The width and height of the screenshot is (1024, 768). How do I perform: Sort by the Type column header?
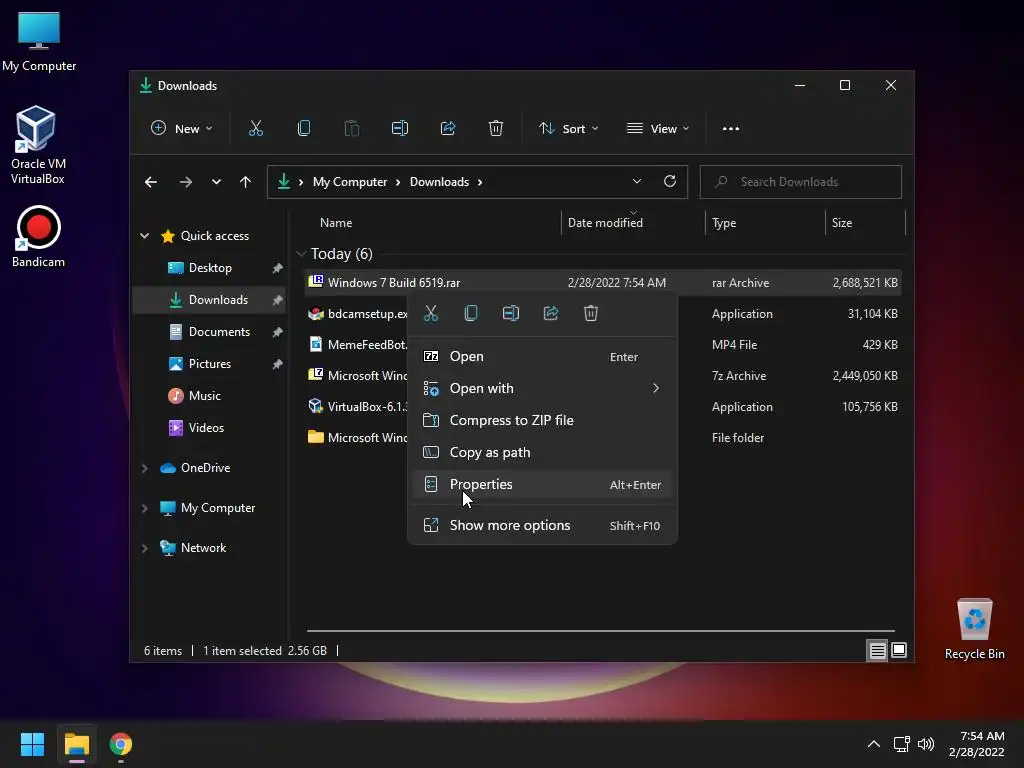click(765, 223)
